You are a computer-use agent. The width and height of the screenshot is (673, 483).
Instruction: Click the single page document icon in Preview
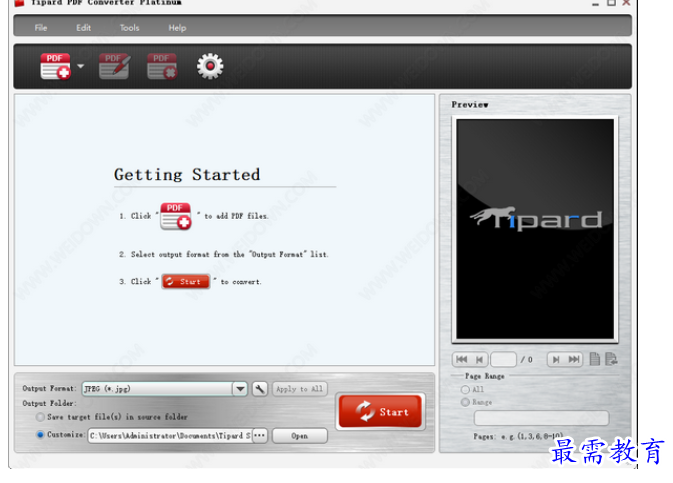(594, 359)
